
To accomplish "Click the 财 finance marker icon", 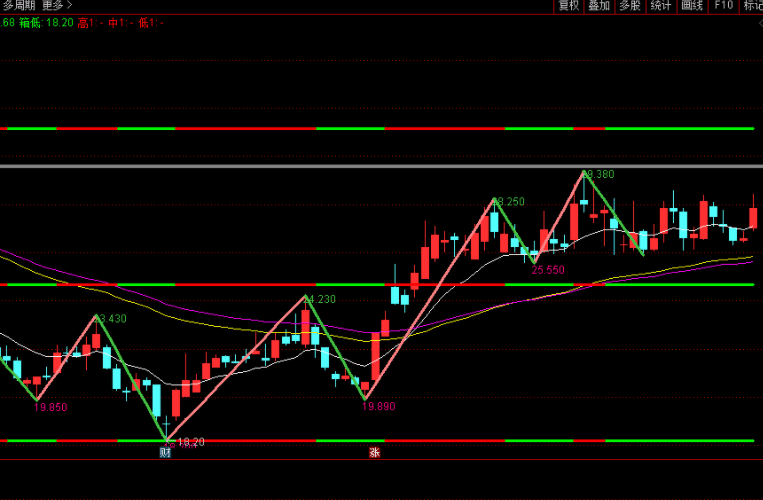I will click(x=165, y=452).
